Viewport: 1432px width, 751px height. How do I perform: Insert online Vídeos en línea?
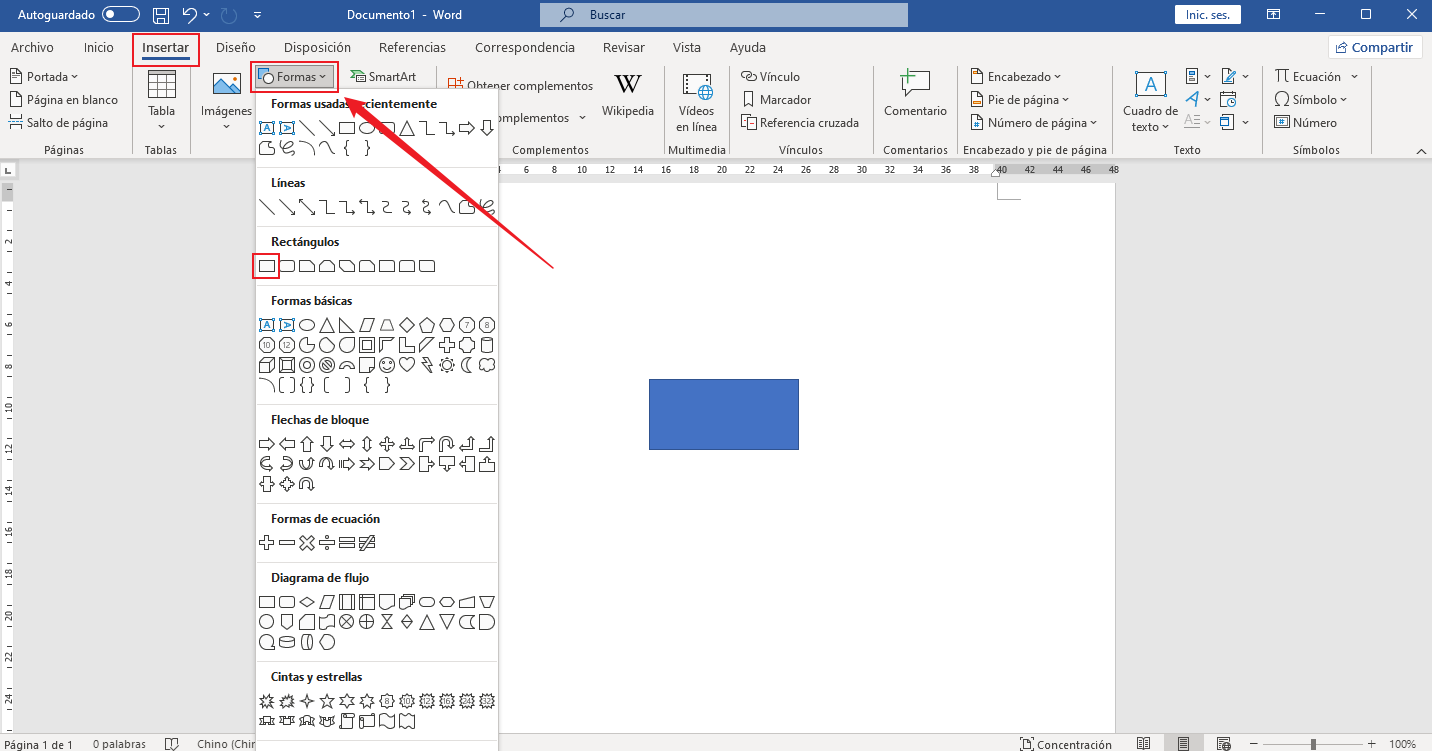coord(696,102)
